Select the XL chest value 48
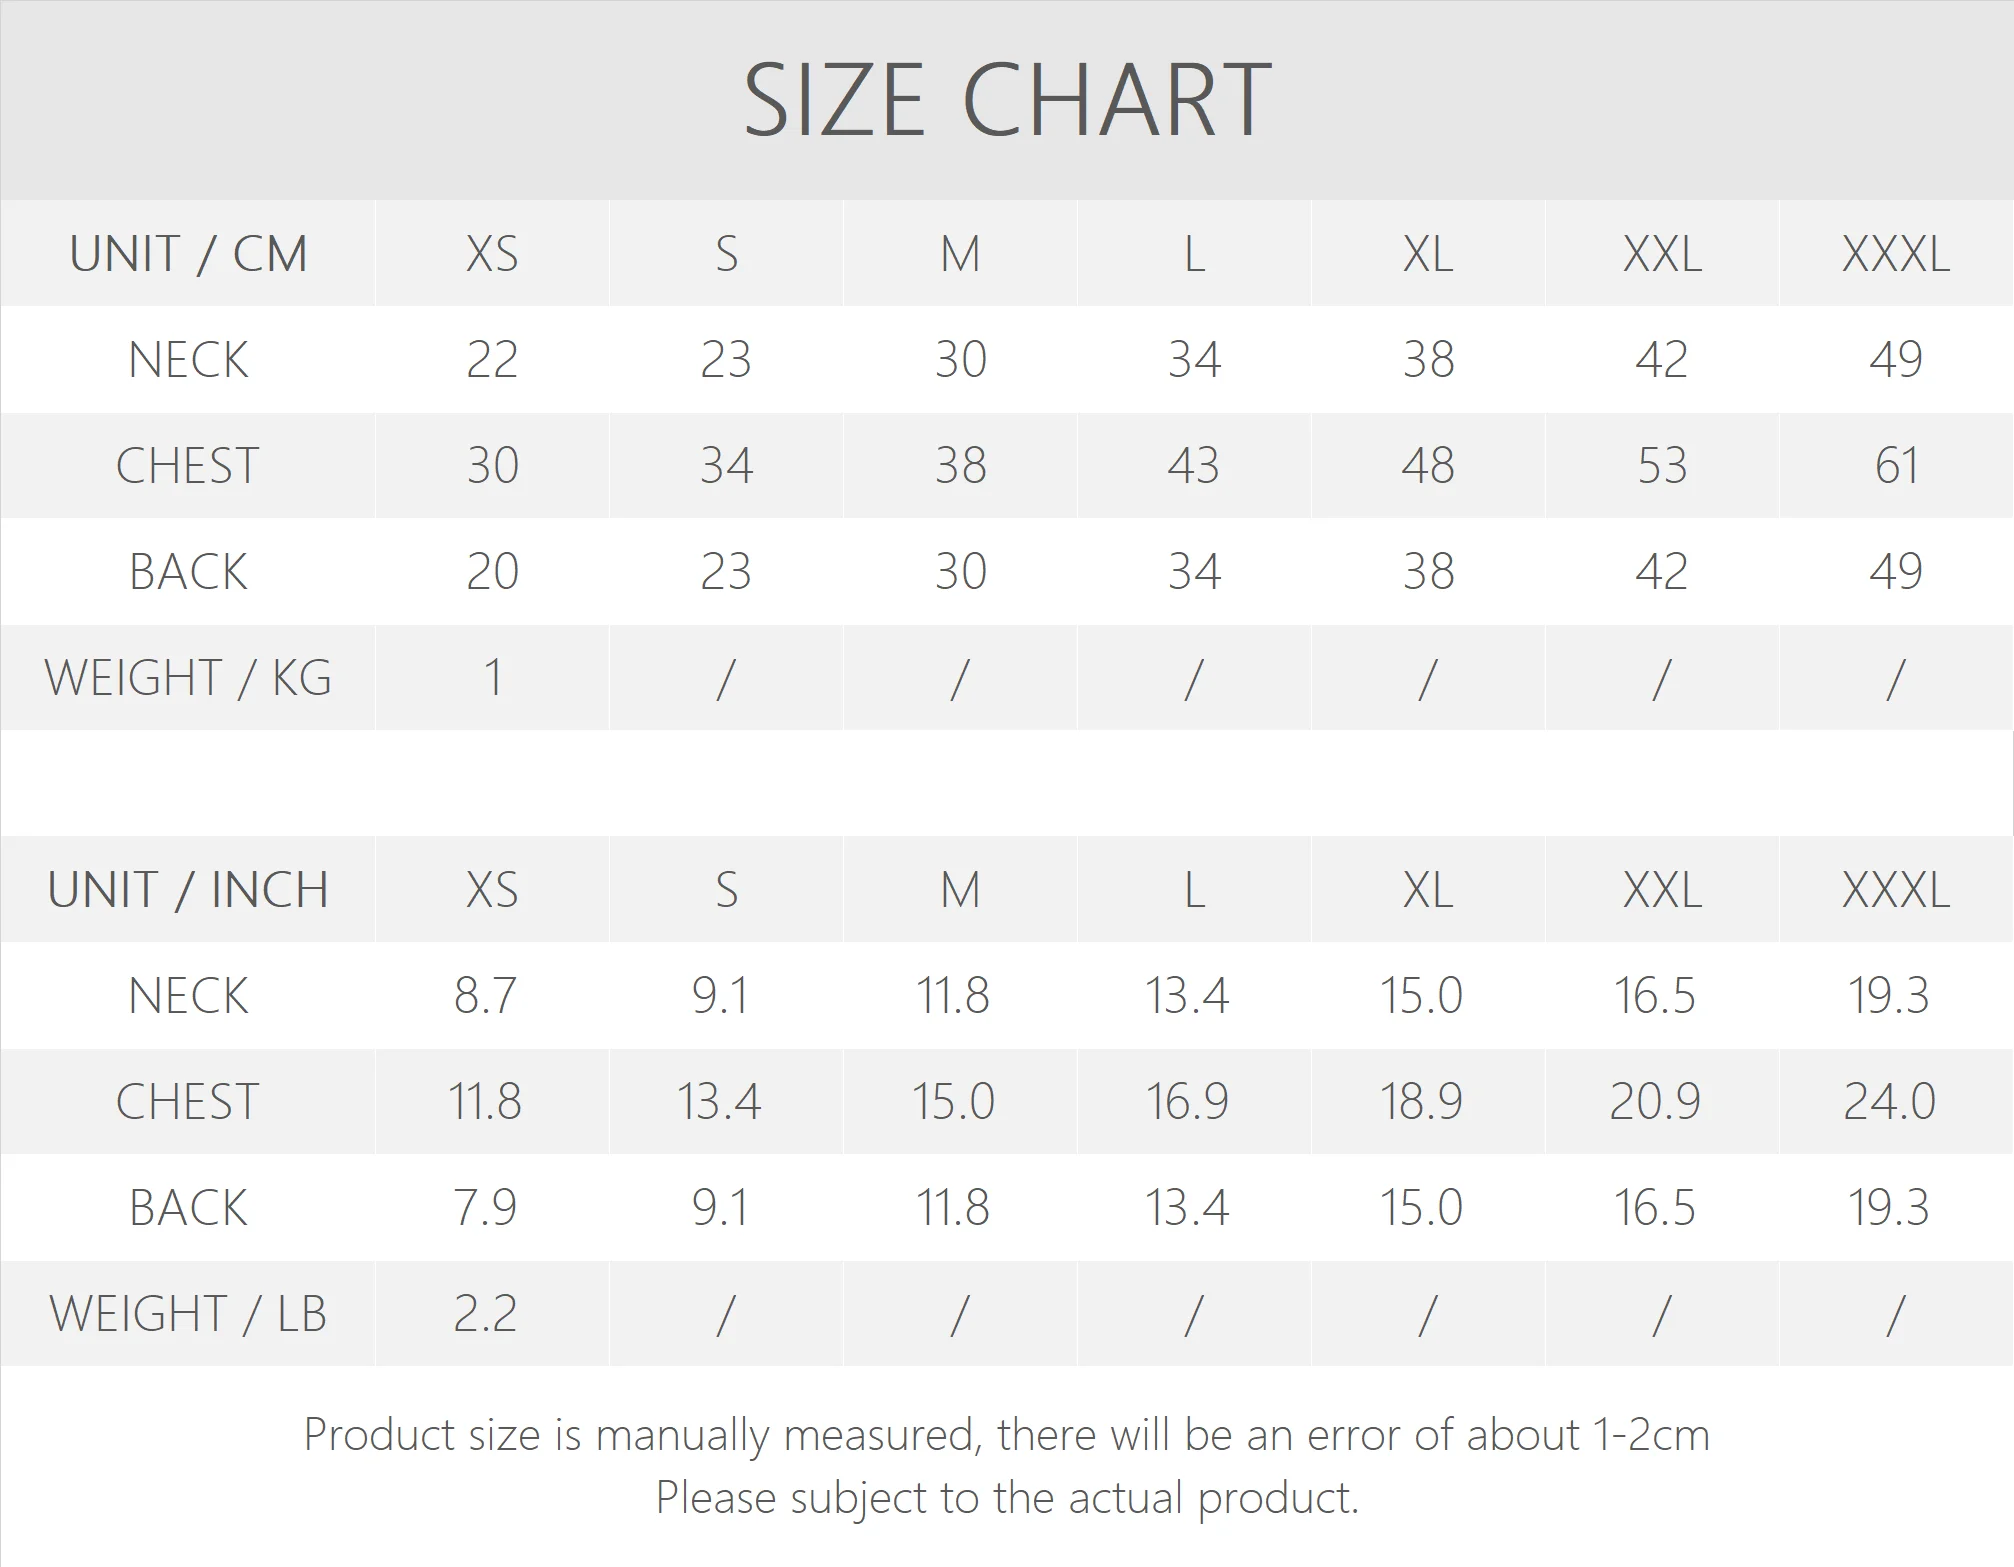The image size is (2014, 1567). click(x=1428, y=466)
